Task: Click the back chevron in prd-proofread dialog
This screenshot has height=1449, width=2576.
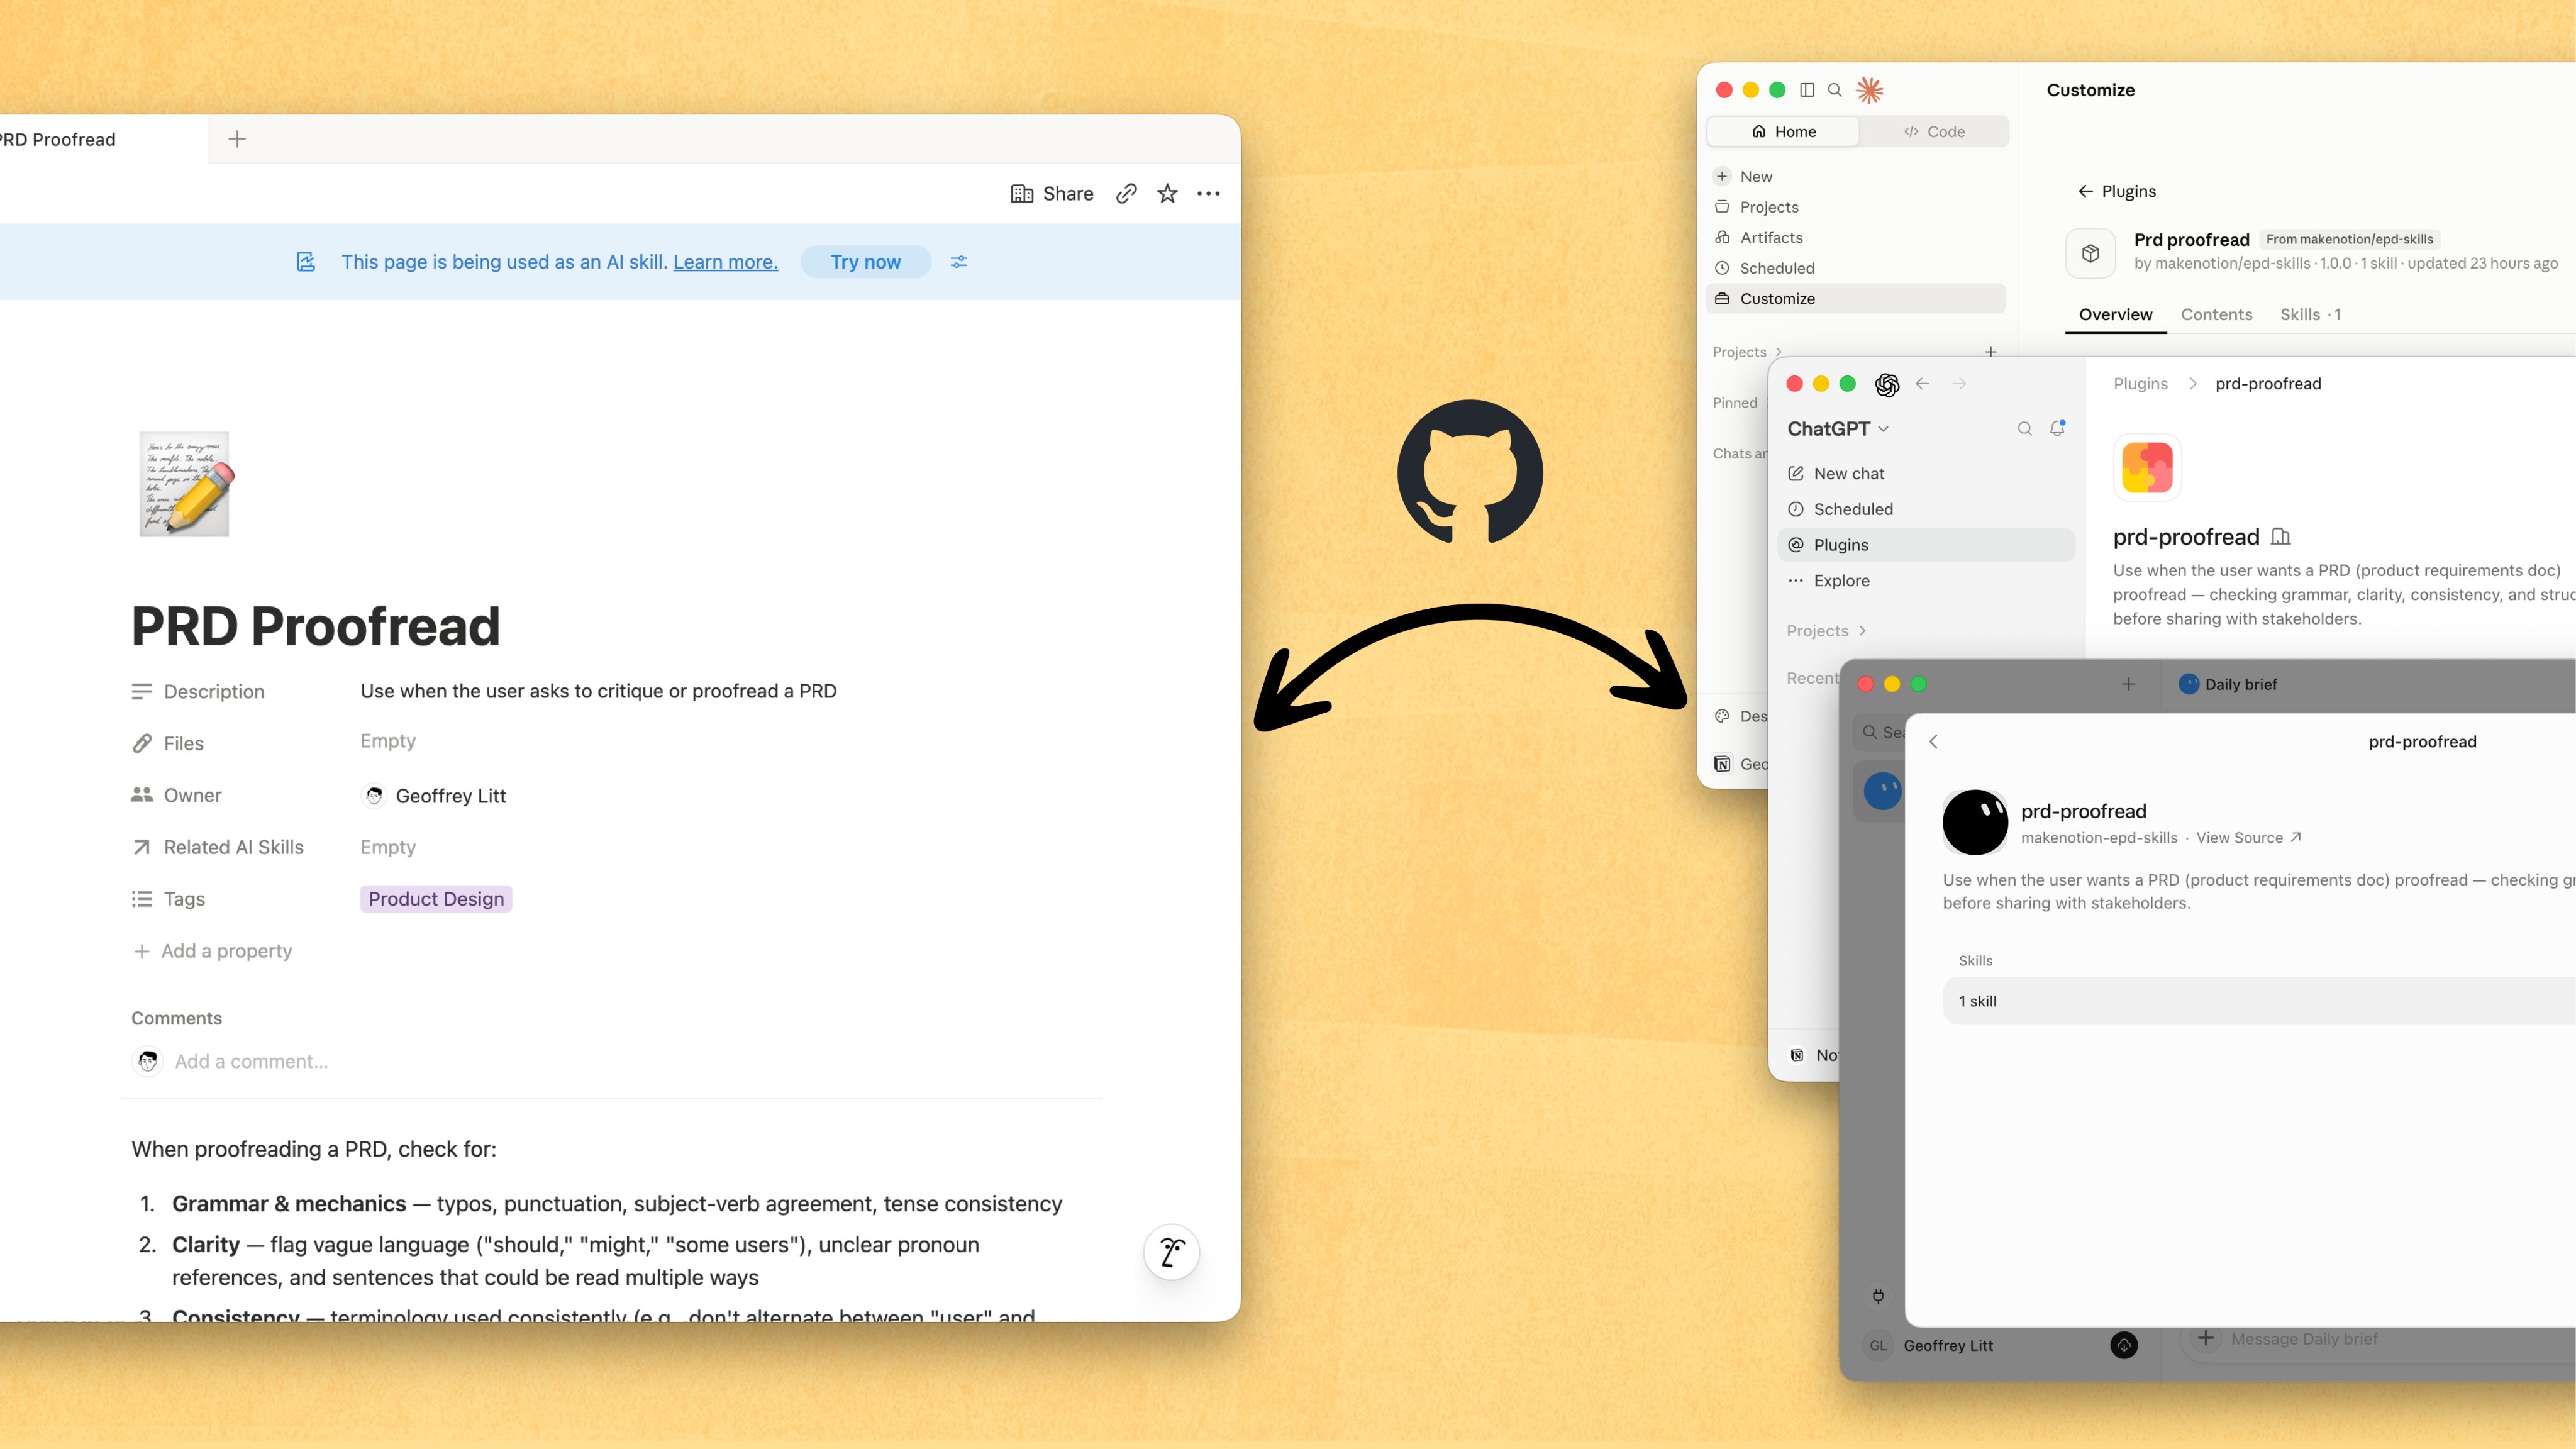Action: pos(1934,742)
